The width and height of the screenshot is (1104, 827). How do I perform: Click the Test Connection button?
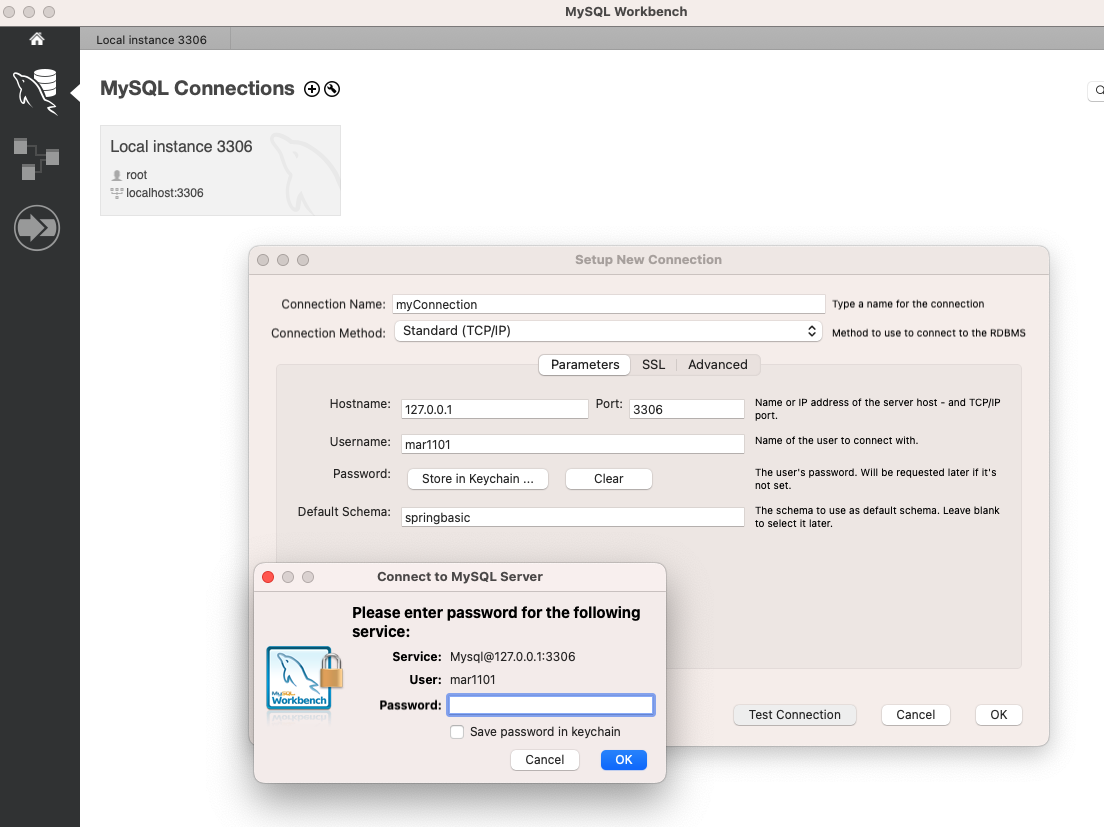point(794,714)
